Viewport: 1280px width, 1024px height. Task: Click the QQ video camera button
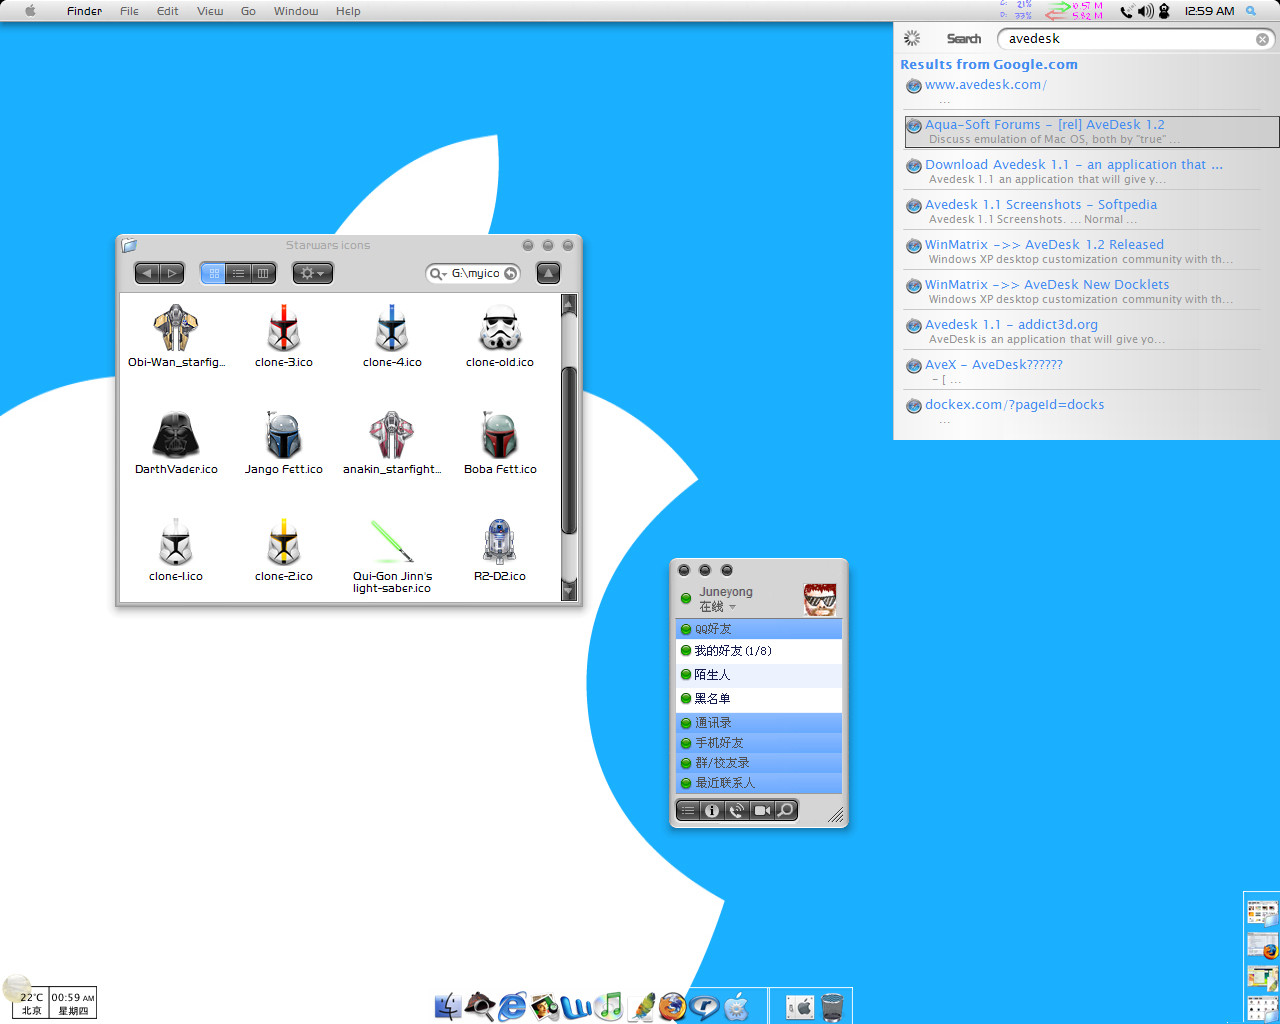click(762, 811)
